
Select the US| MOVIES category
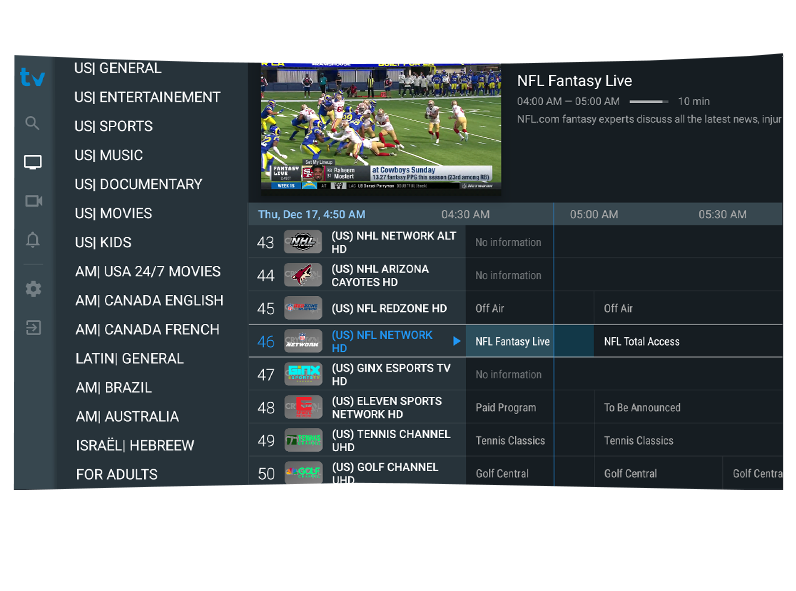pos(113,213)
